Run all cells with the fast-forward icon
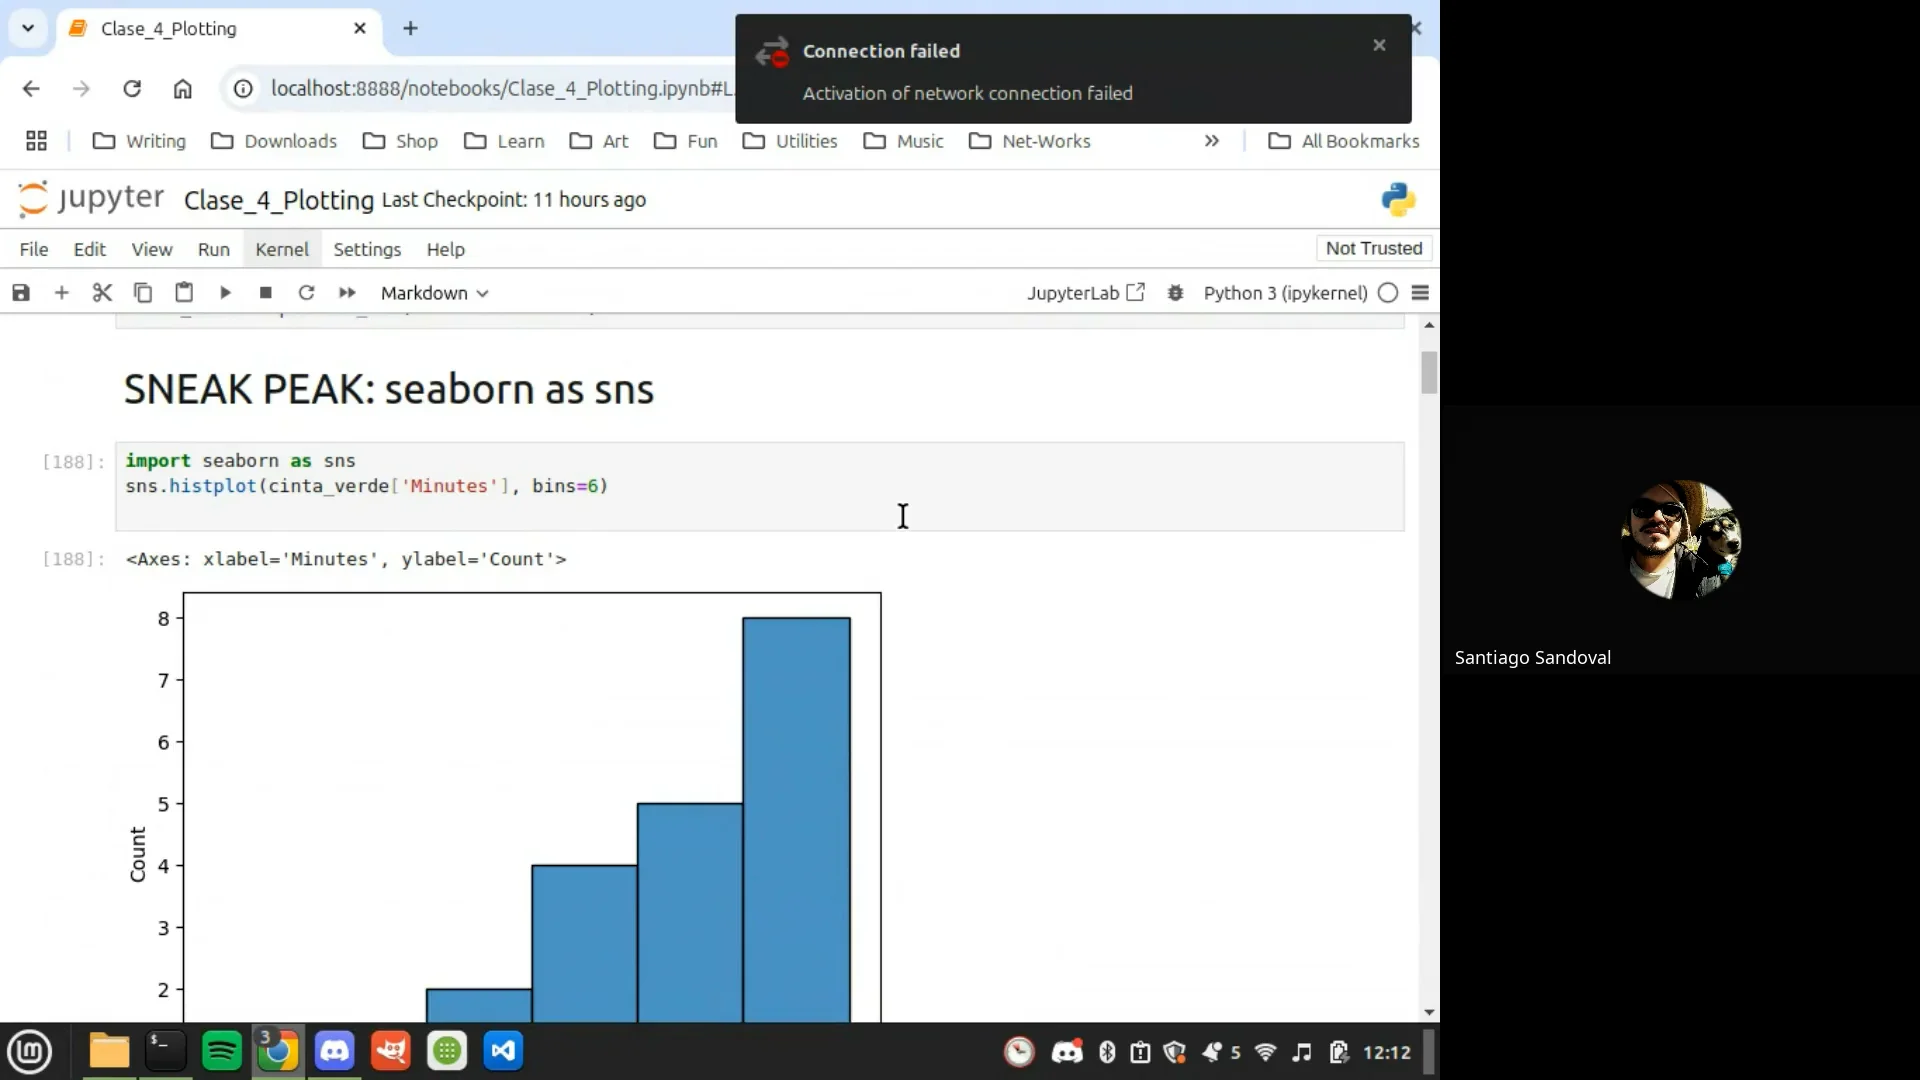The width and height of the screenshot is (1920, 1080). click(346, 292)
